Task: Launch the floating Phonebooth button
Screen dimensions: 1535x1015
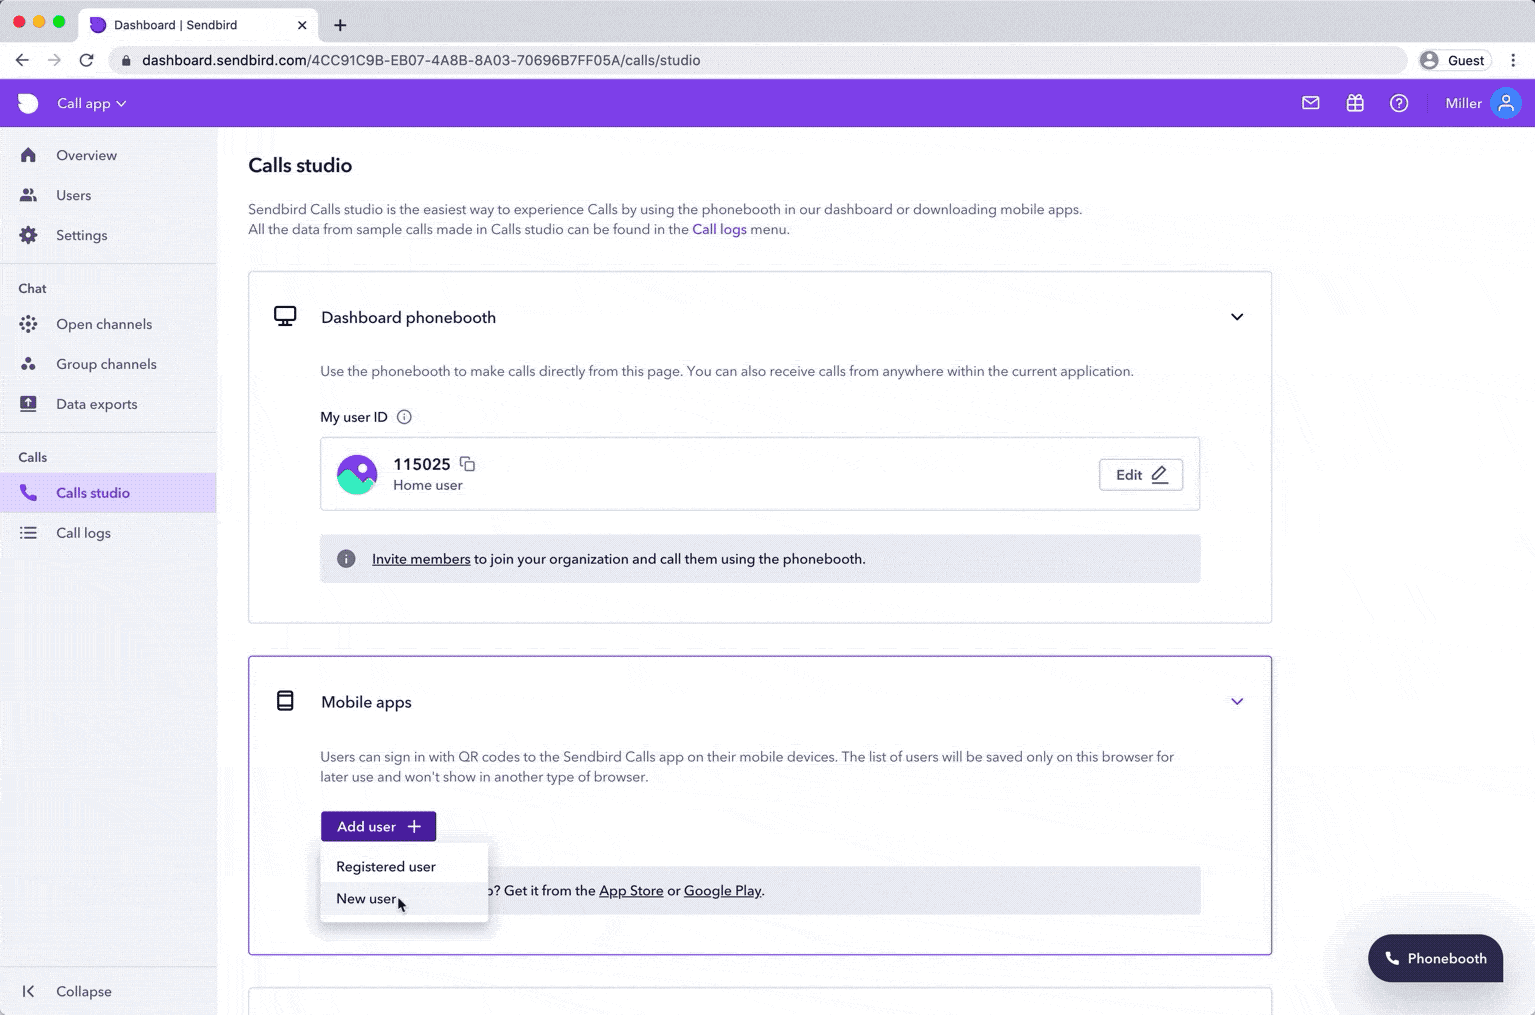Action: 1435,958
